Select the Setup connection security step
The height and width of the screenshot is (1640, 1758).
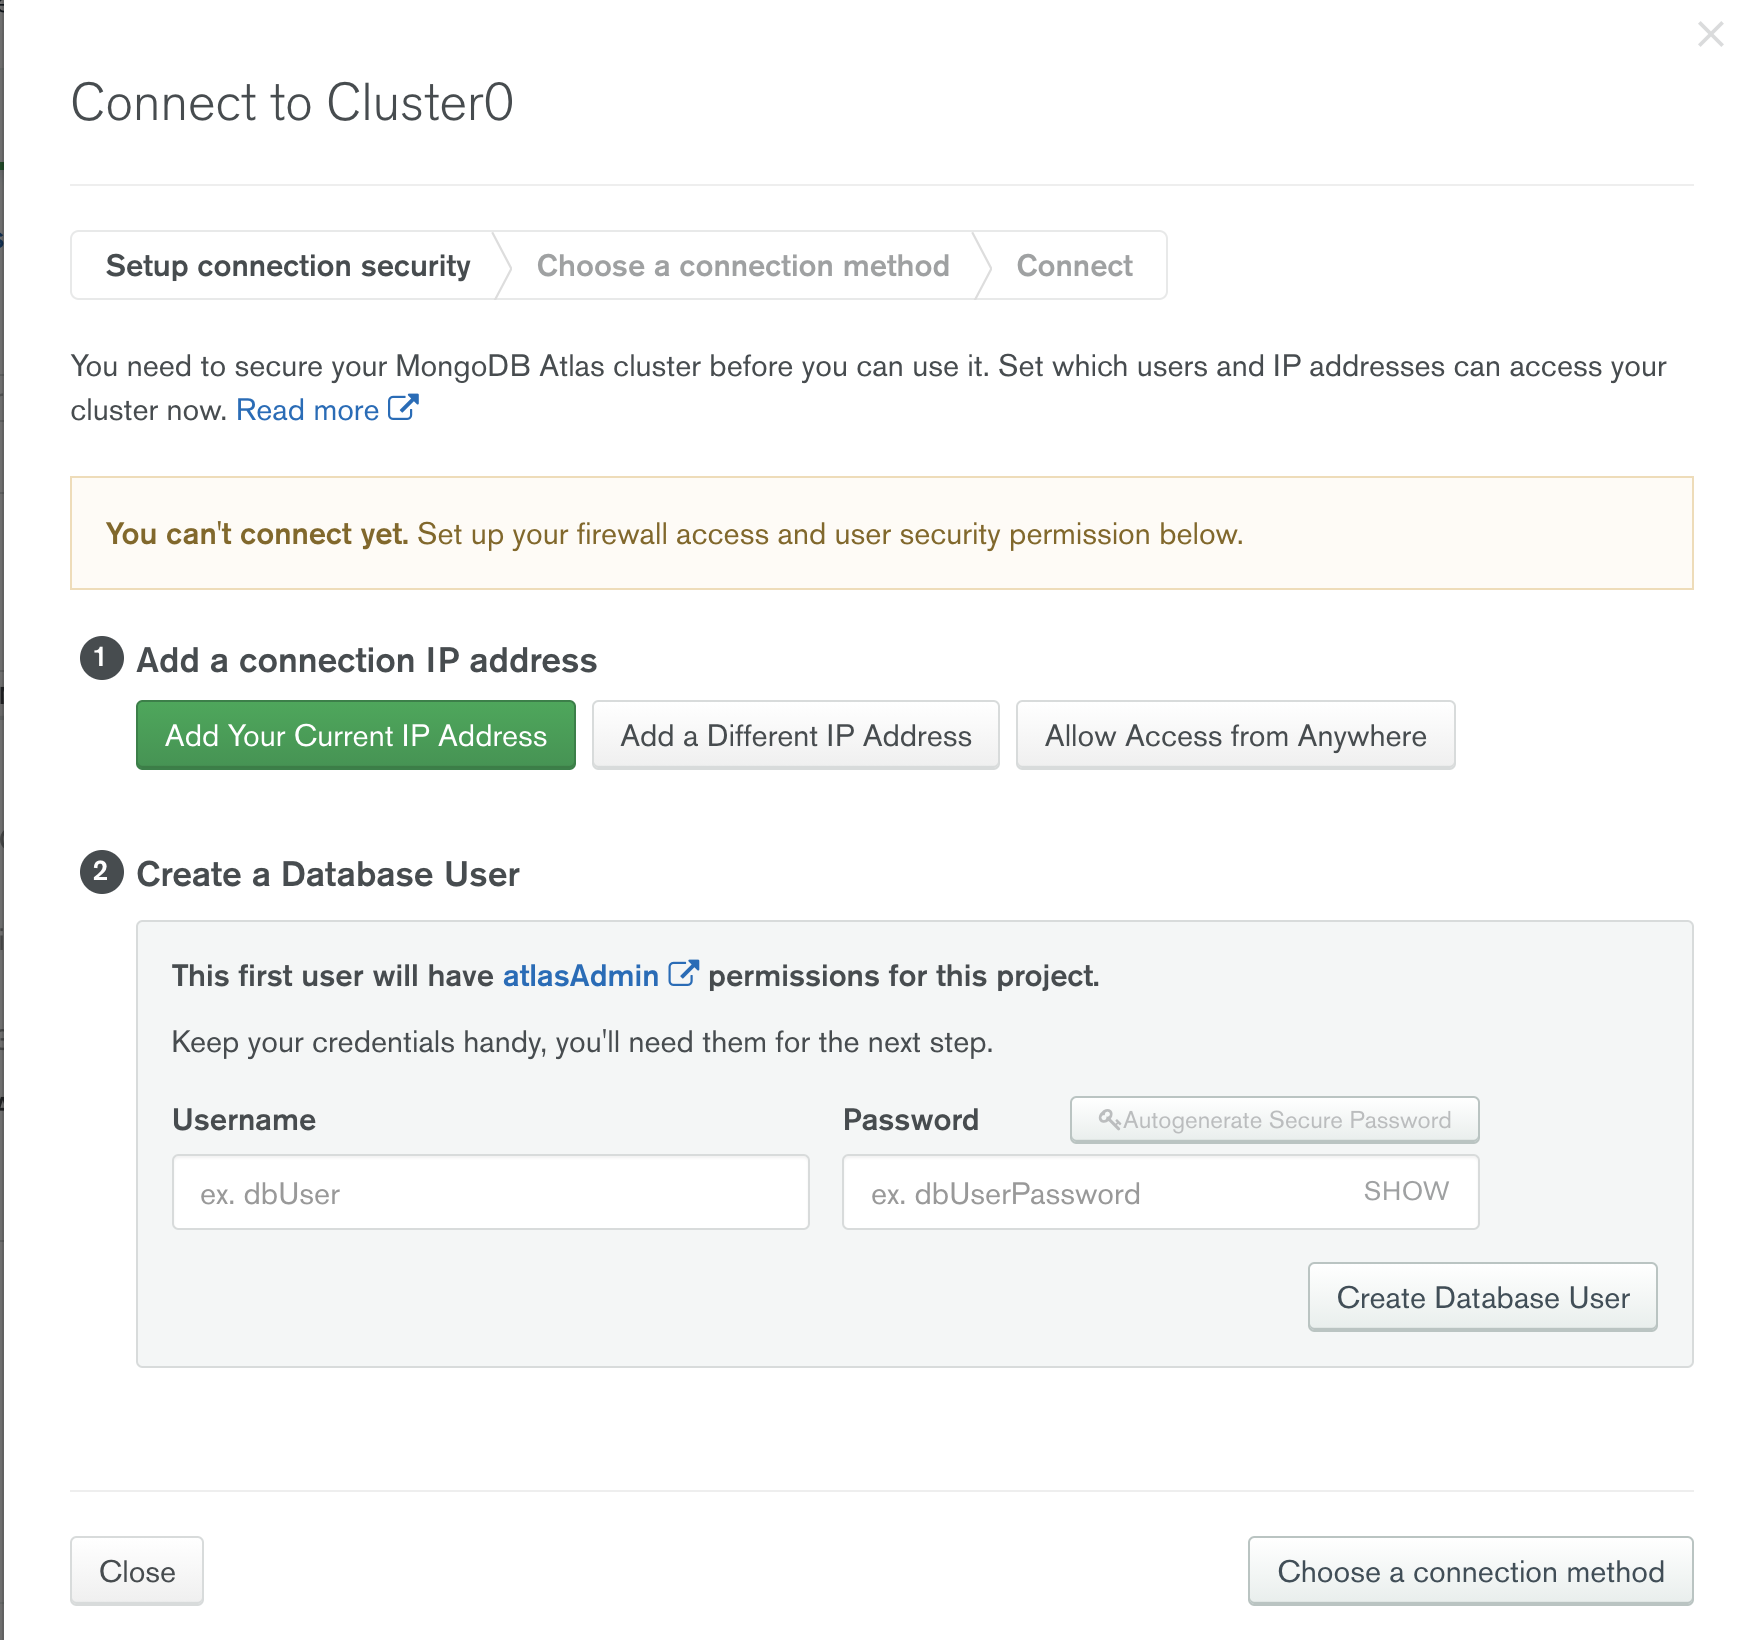pyautogui.click(x=288, y=266)
